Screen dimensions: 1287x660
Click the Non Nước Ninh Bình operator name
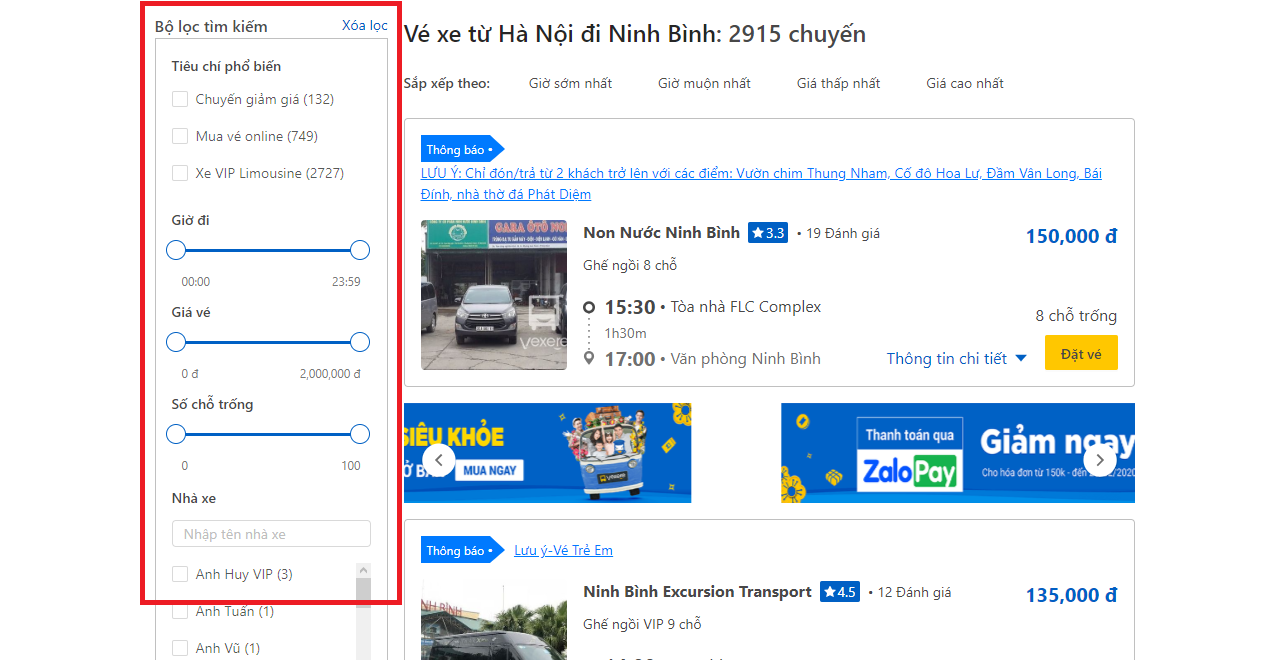[661, 232]
